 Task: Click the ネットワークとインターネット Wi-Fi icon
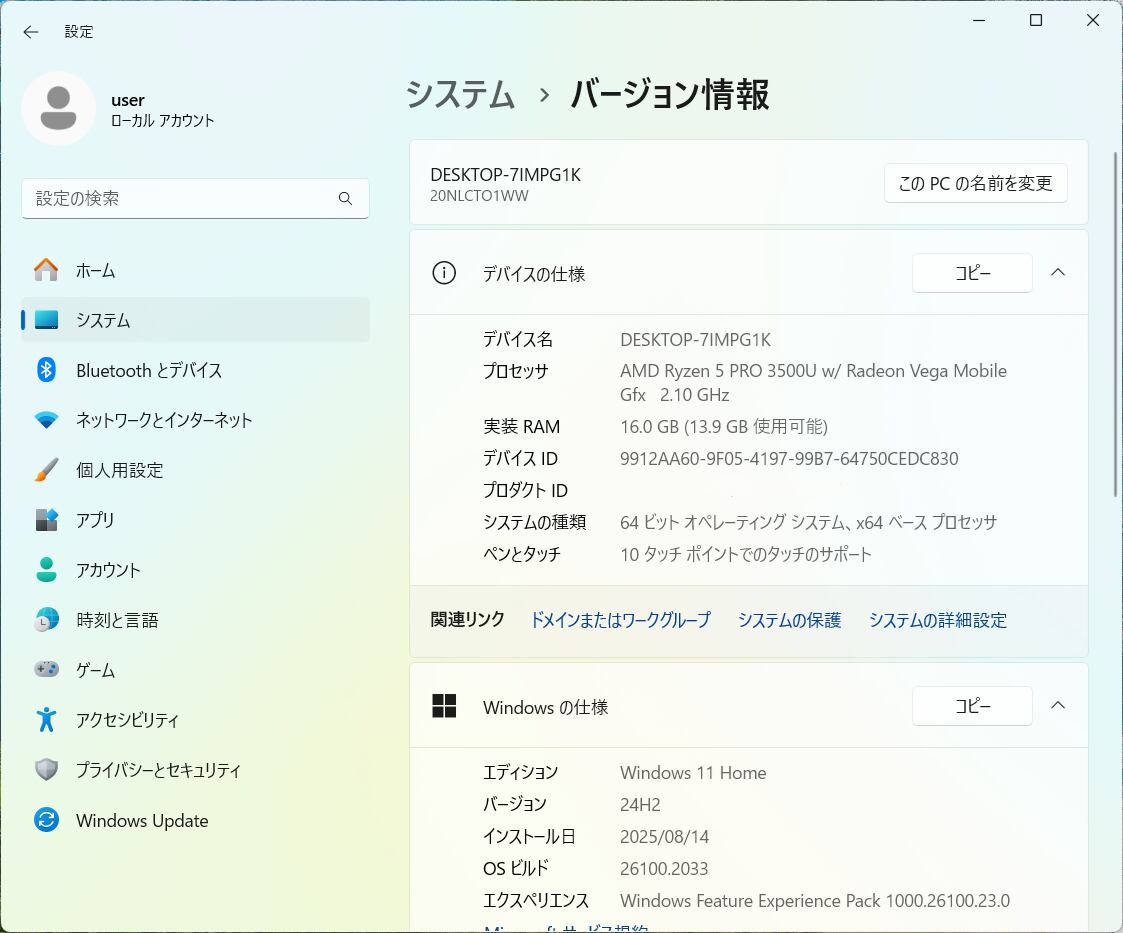47,420
